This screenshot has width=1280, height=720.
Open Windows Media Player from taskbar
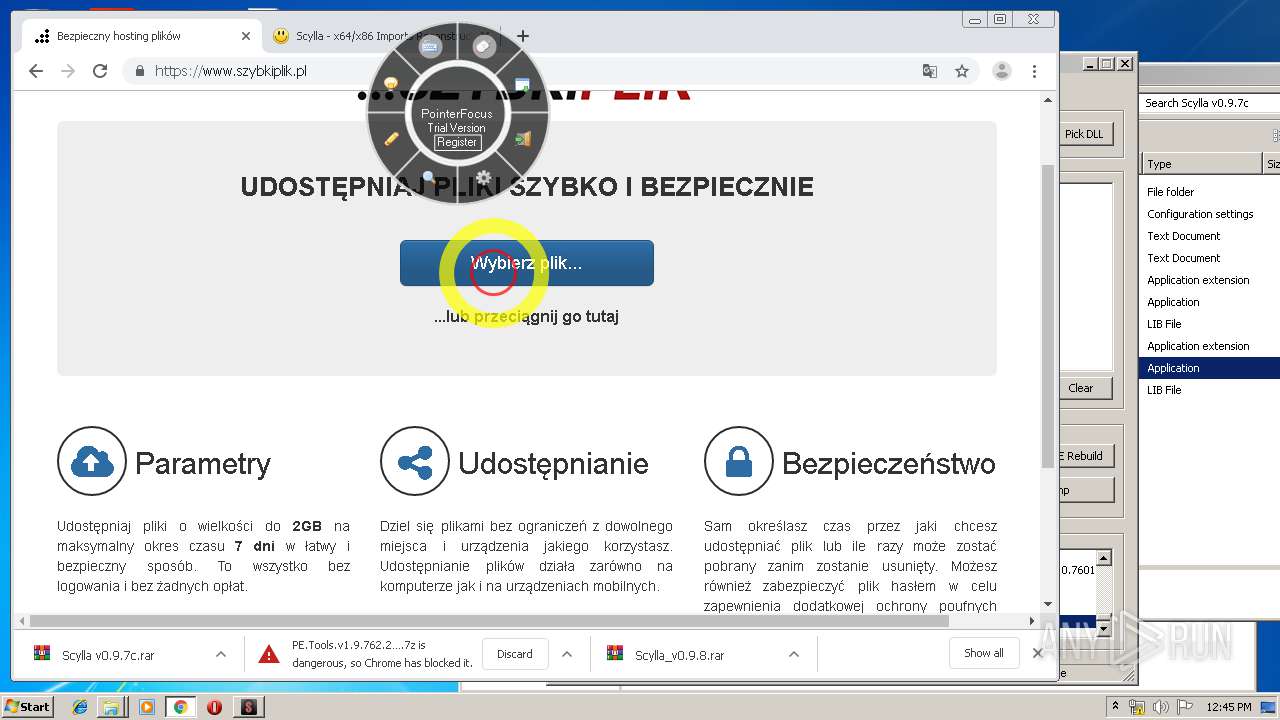click(x=147, y=707)
